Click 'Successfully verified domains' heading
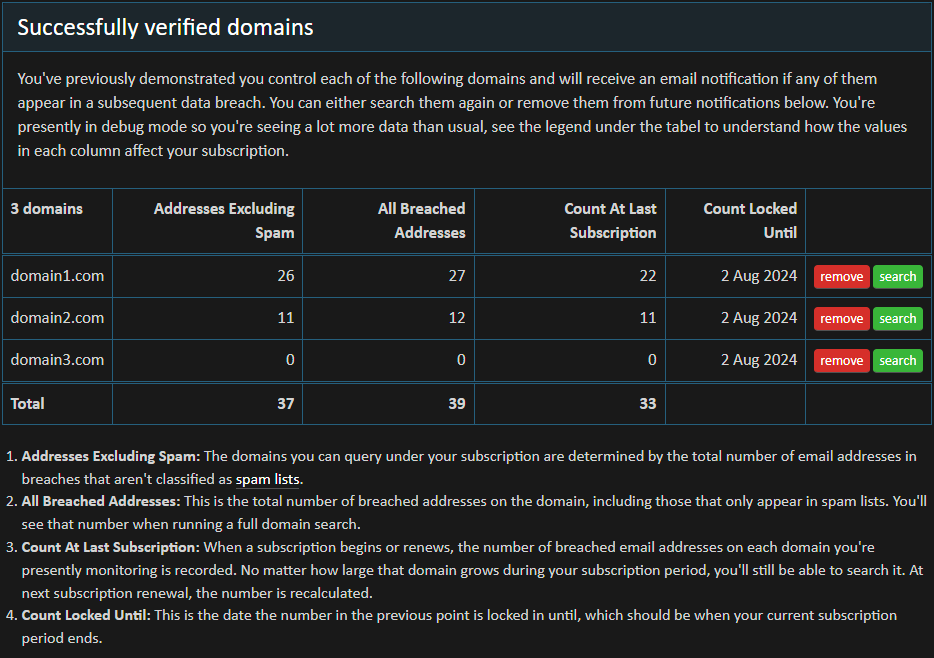This screenshot has height=658, width=934. pos(165,27)
